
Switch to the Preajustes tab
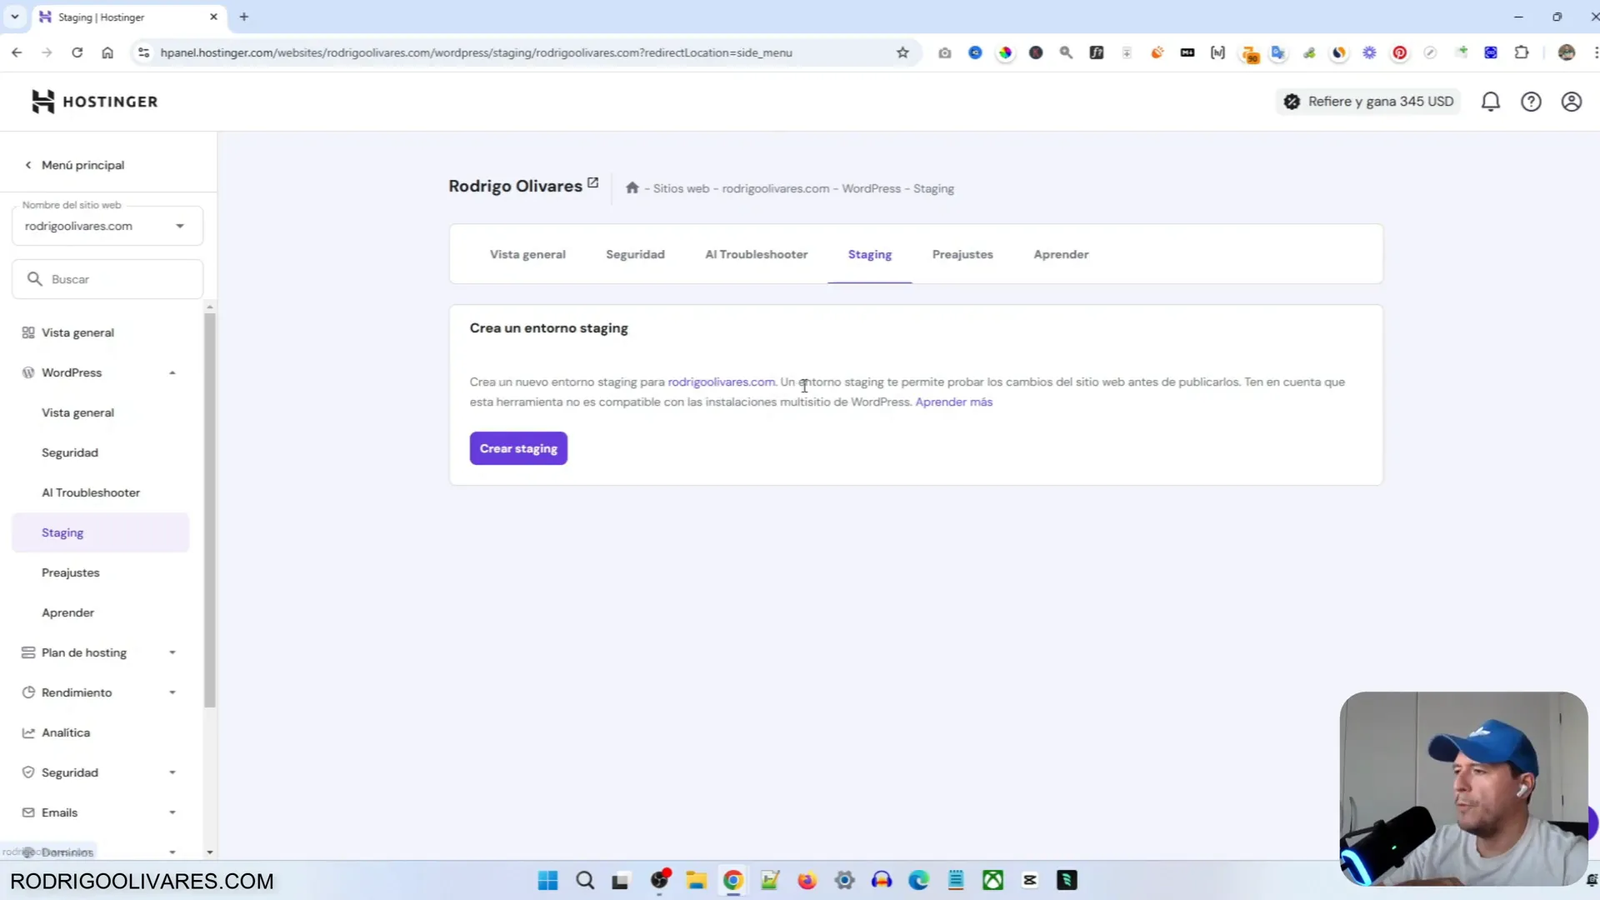pyautogui.click(x=962, y=254)
